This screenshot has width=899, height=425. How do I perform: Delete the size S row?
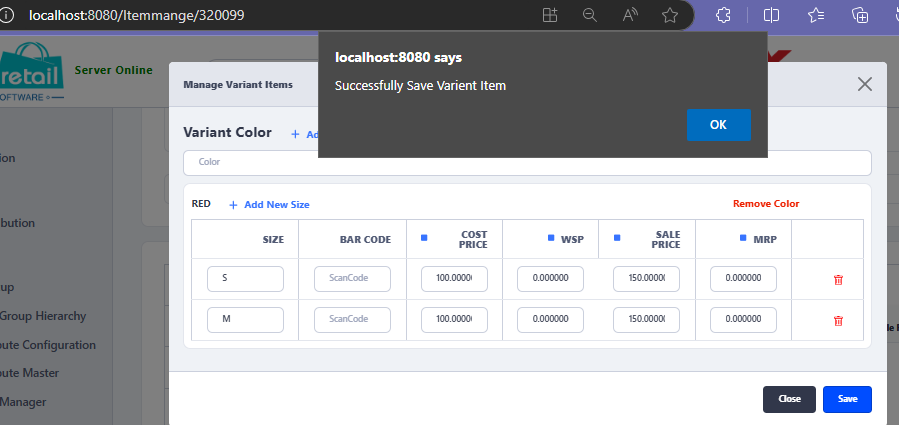(x=838, y=280)
